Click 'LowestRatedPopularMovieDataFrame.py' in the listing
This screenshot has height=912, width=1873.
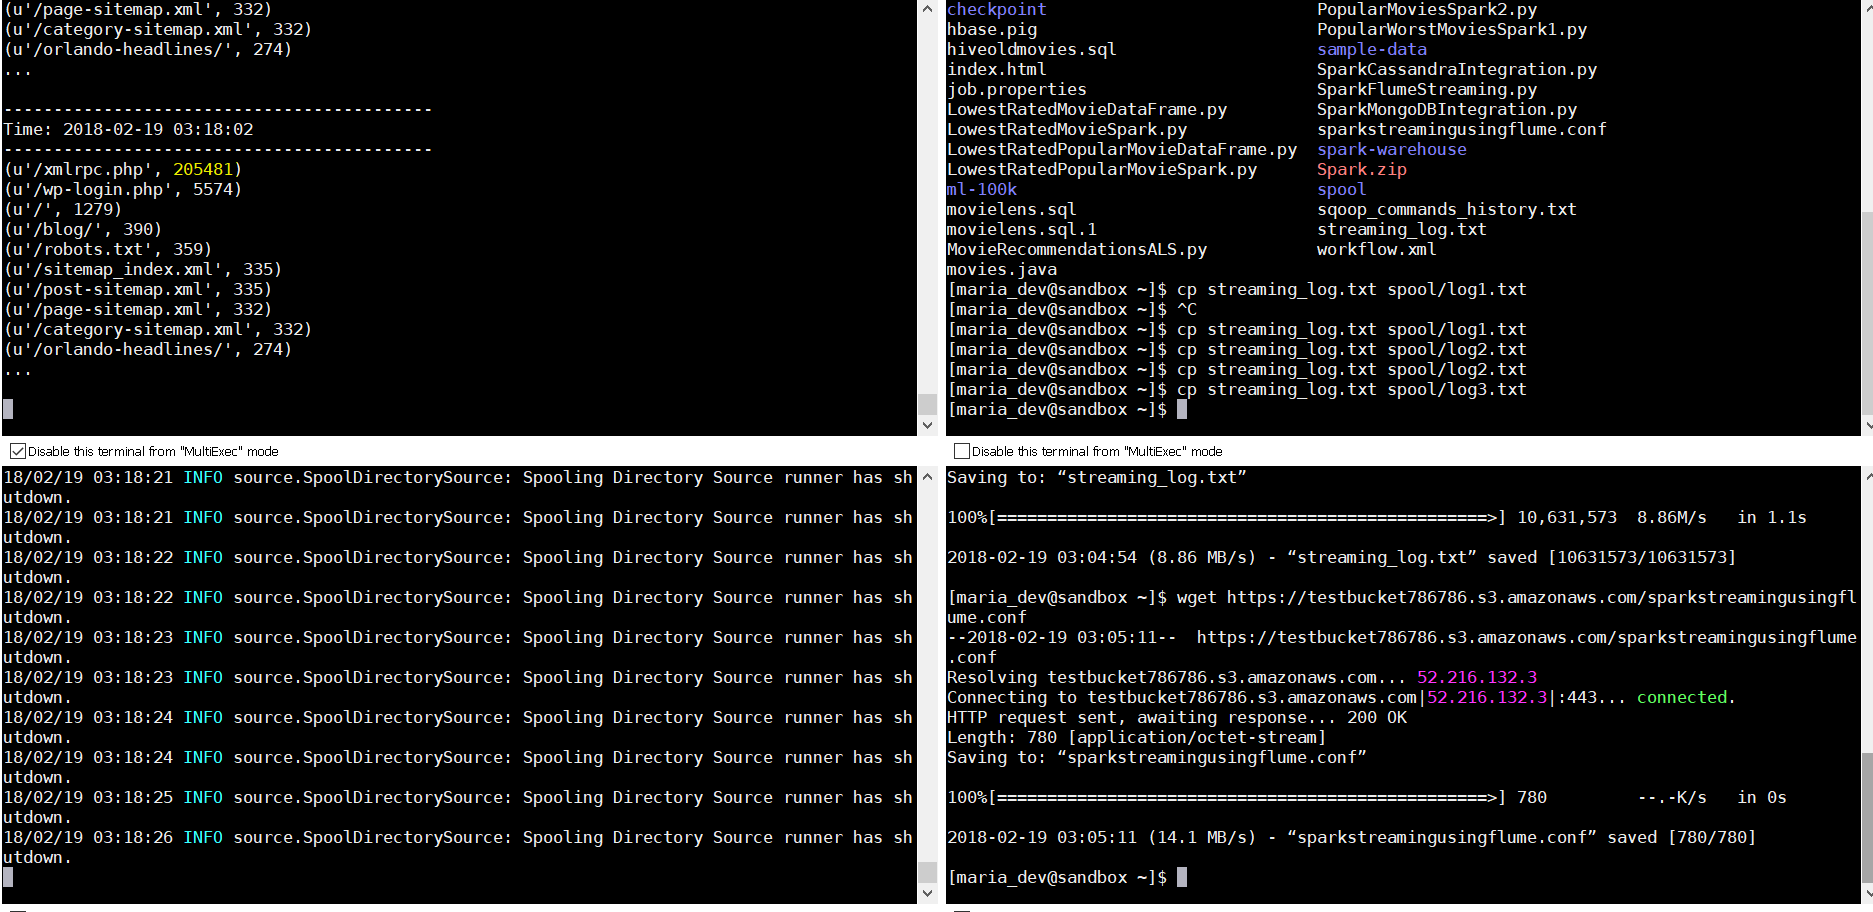[x=1122, y=149]
